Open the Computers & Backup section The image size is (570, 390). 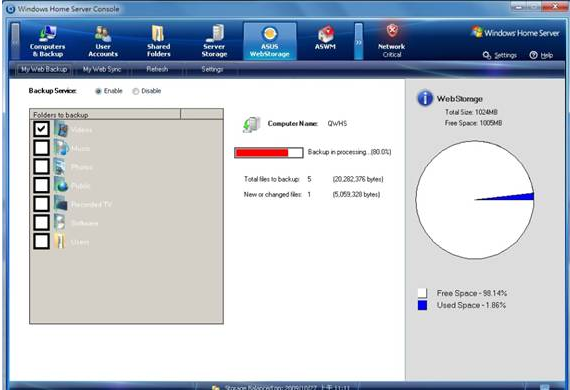pos(48,41)
